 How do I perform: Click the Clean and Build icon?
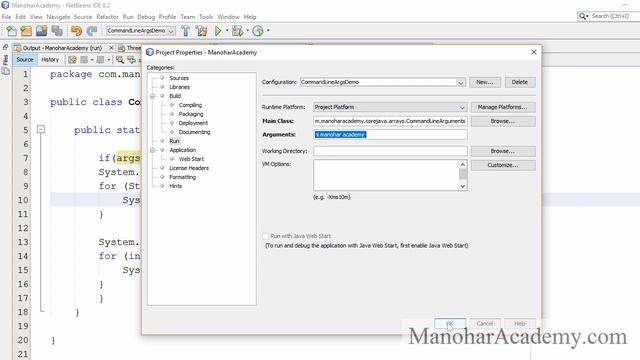click(201, 31)
